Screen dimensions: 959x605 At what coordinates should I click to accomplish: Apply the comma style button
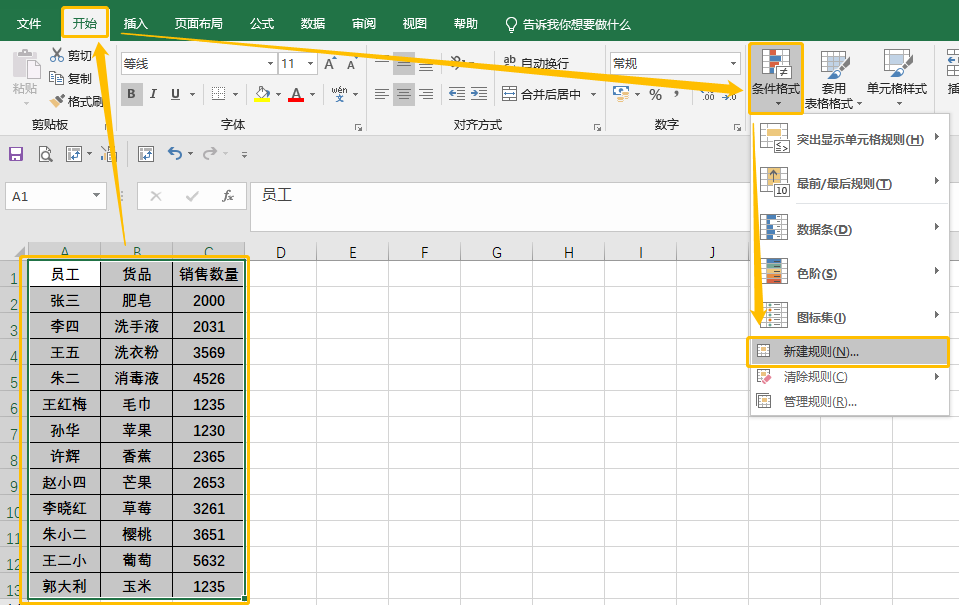point(677,94)
